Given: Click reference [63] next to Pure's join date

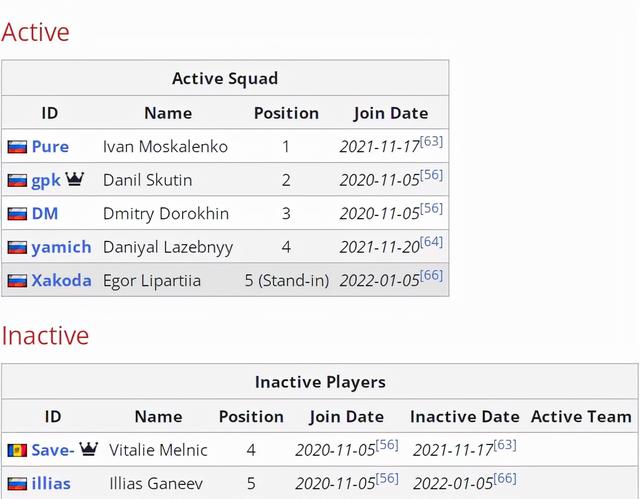Looking at the screenshot, I should click(431, 142).
